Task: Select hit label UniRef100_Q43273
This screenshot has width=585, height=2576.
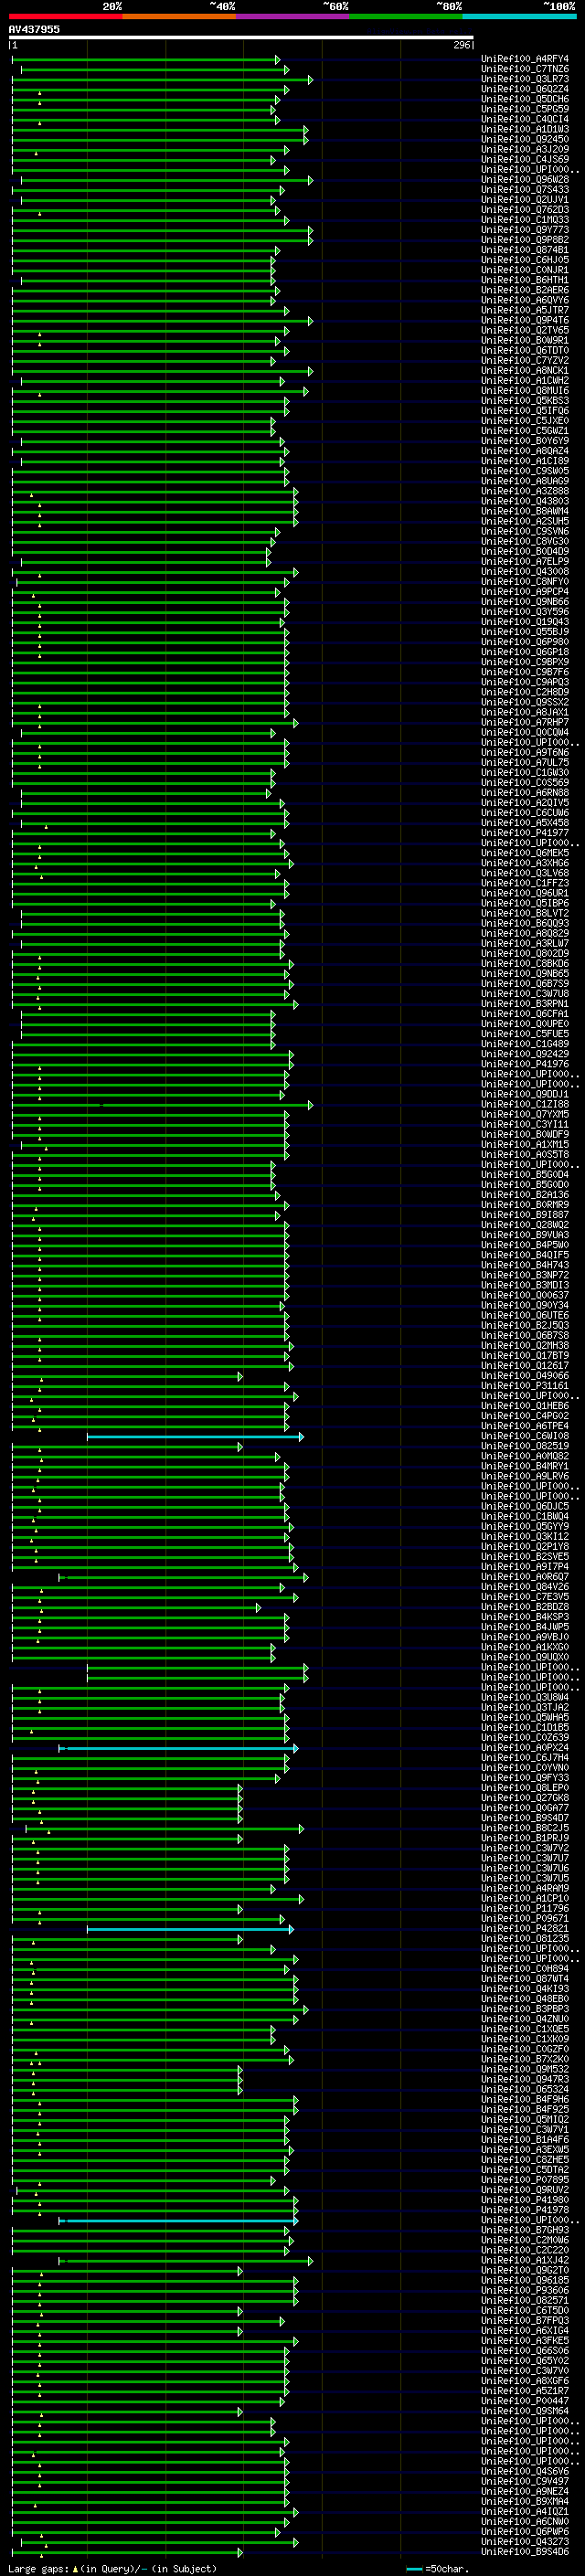Action: 525,2542
